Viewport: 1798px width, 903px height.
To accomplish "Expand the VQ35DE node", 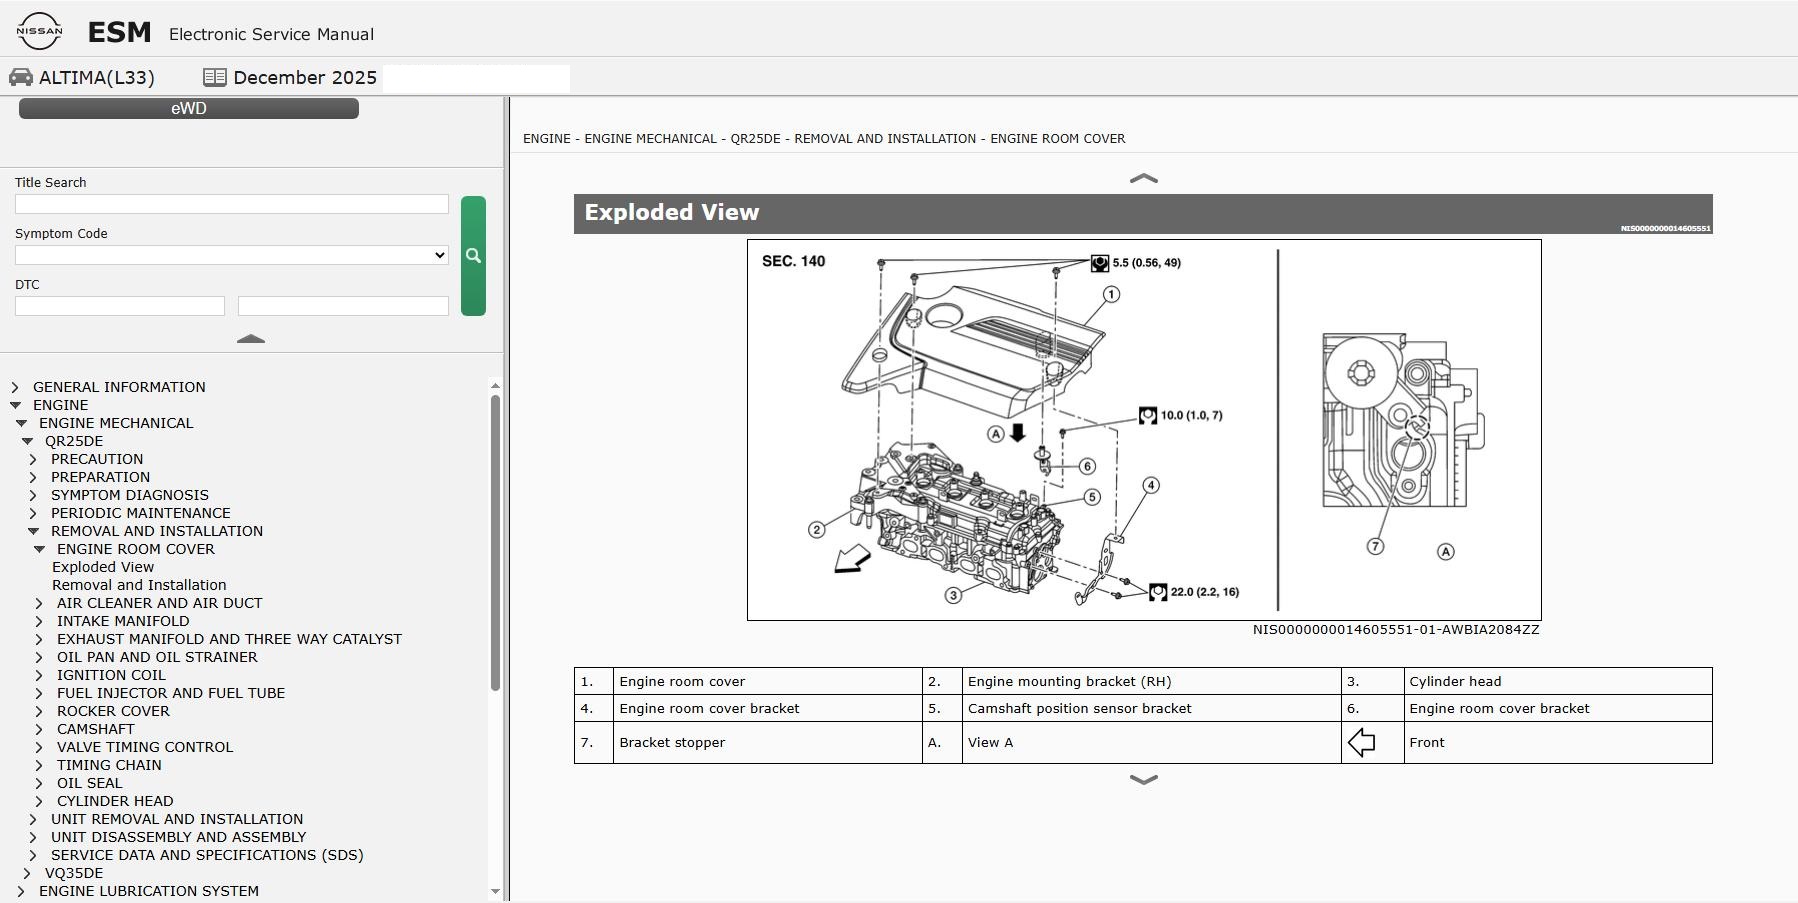I will [x=27, y=873].
